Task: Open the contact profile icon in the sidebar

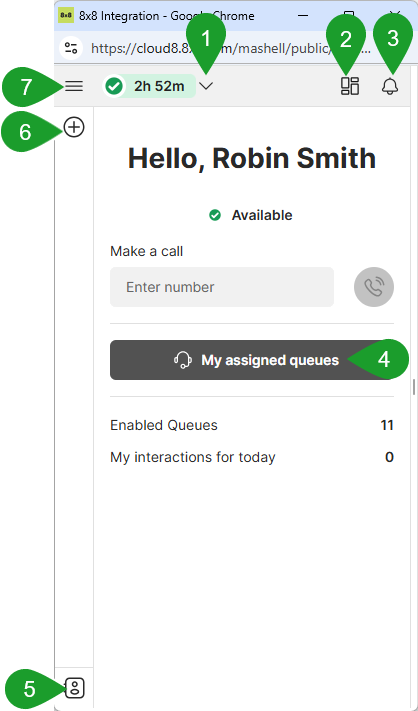Action: point(75,688)
